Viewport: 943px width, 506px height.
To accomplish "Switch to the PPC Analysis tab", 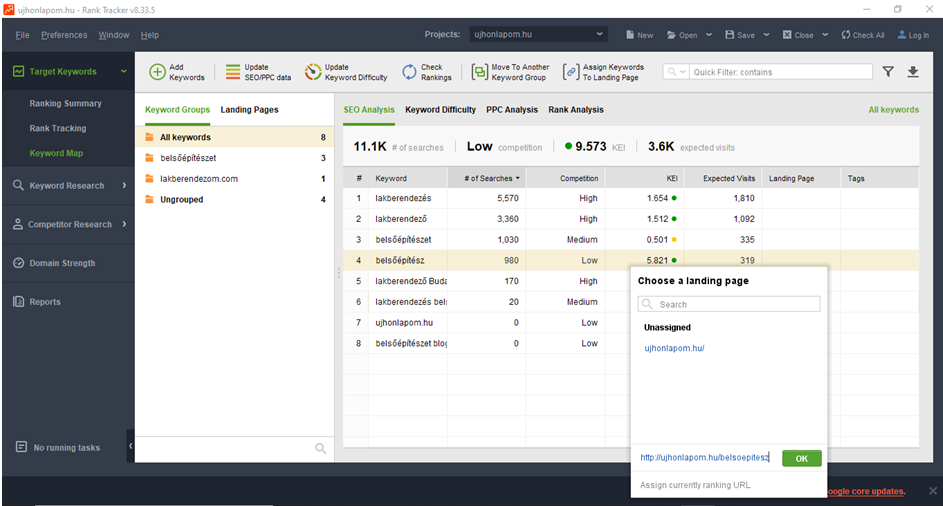I will 512,110.
